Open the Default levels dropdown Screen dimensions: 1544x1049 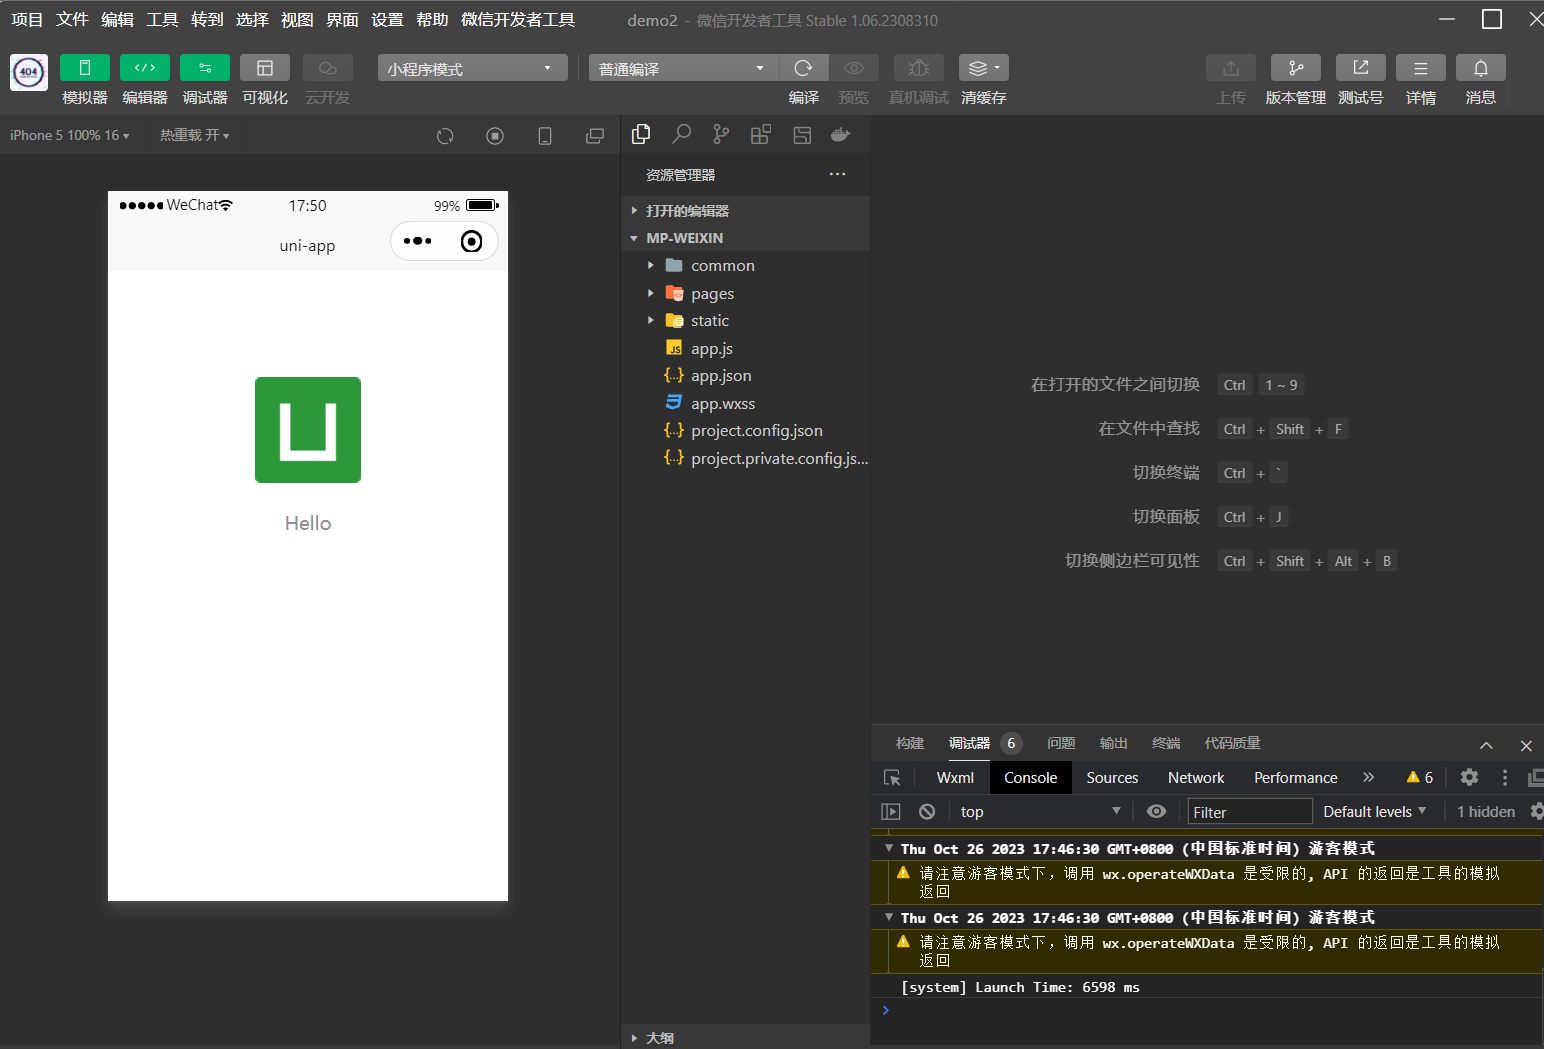(1374, 811)
